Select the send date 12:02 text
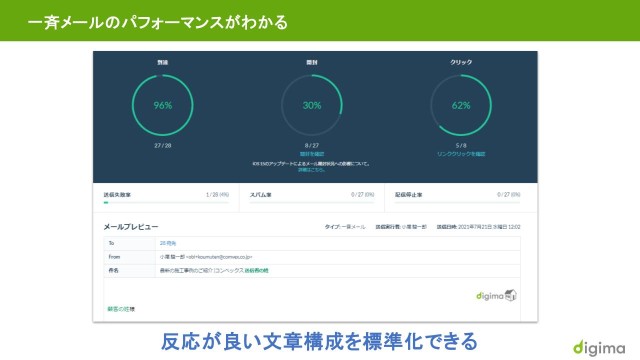This screenshot has height=360, width=640. click(478, 227)
